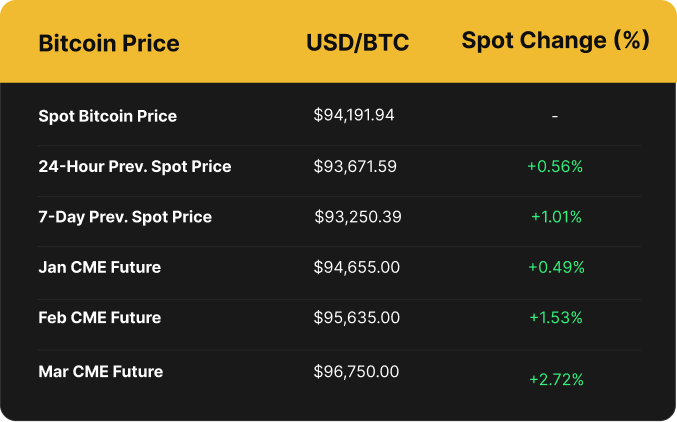
Task: Click the Jan CME Future row label
Action: 99,267
